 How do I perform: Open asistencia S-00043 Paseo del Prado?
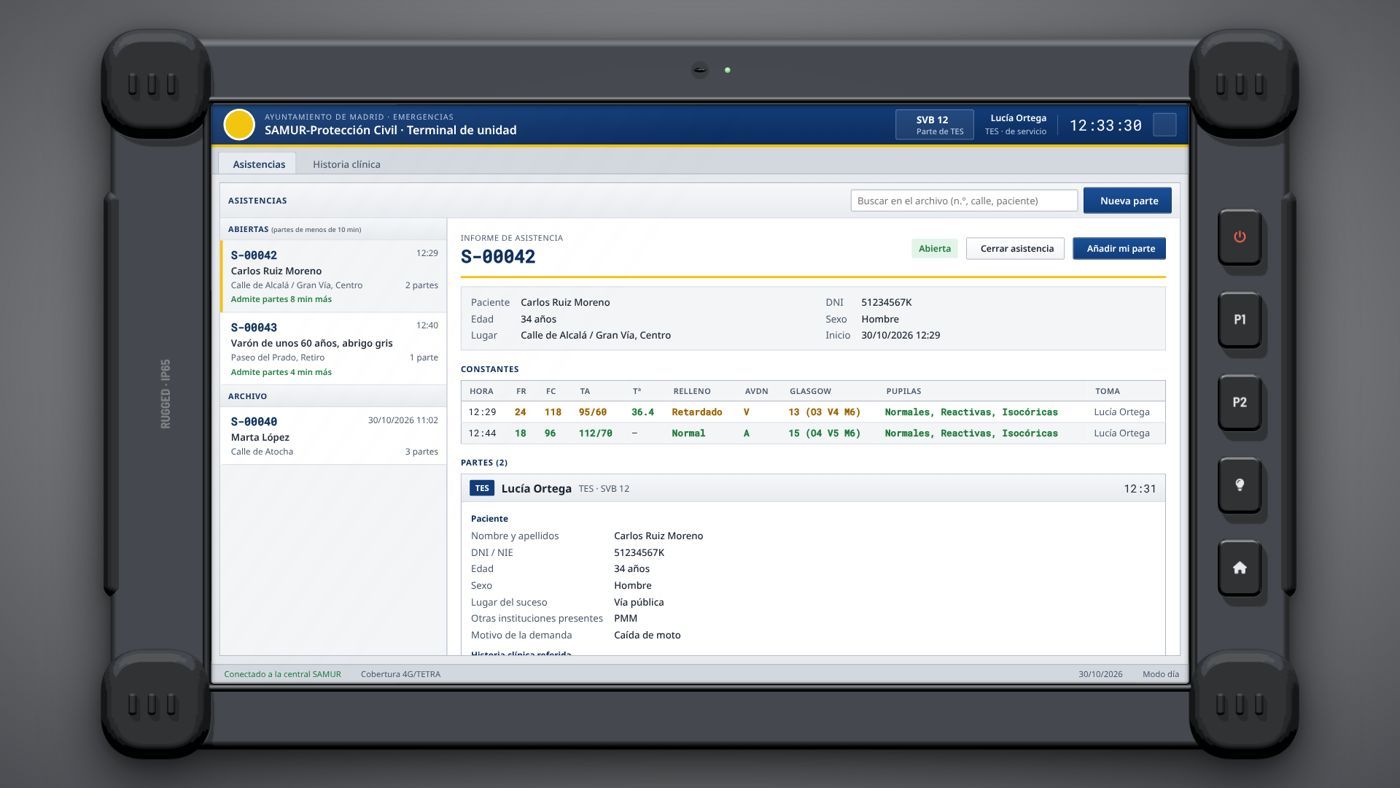[334, 349]
